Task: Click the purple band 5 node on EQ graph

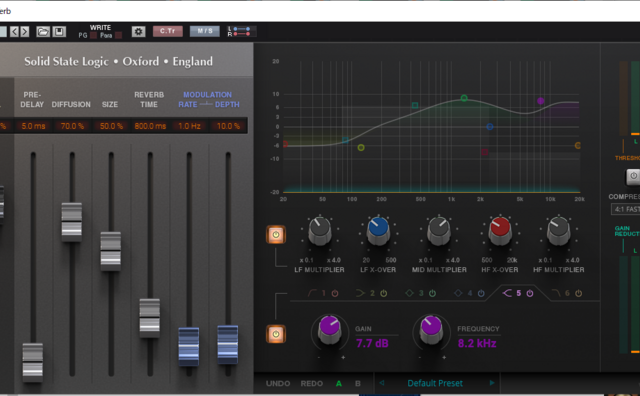Action: pos(541,101)
